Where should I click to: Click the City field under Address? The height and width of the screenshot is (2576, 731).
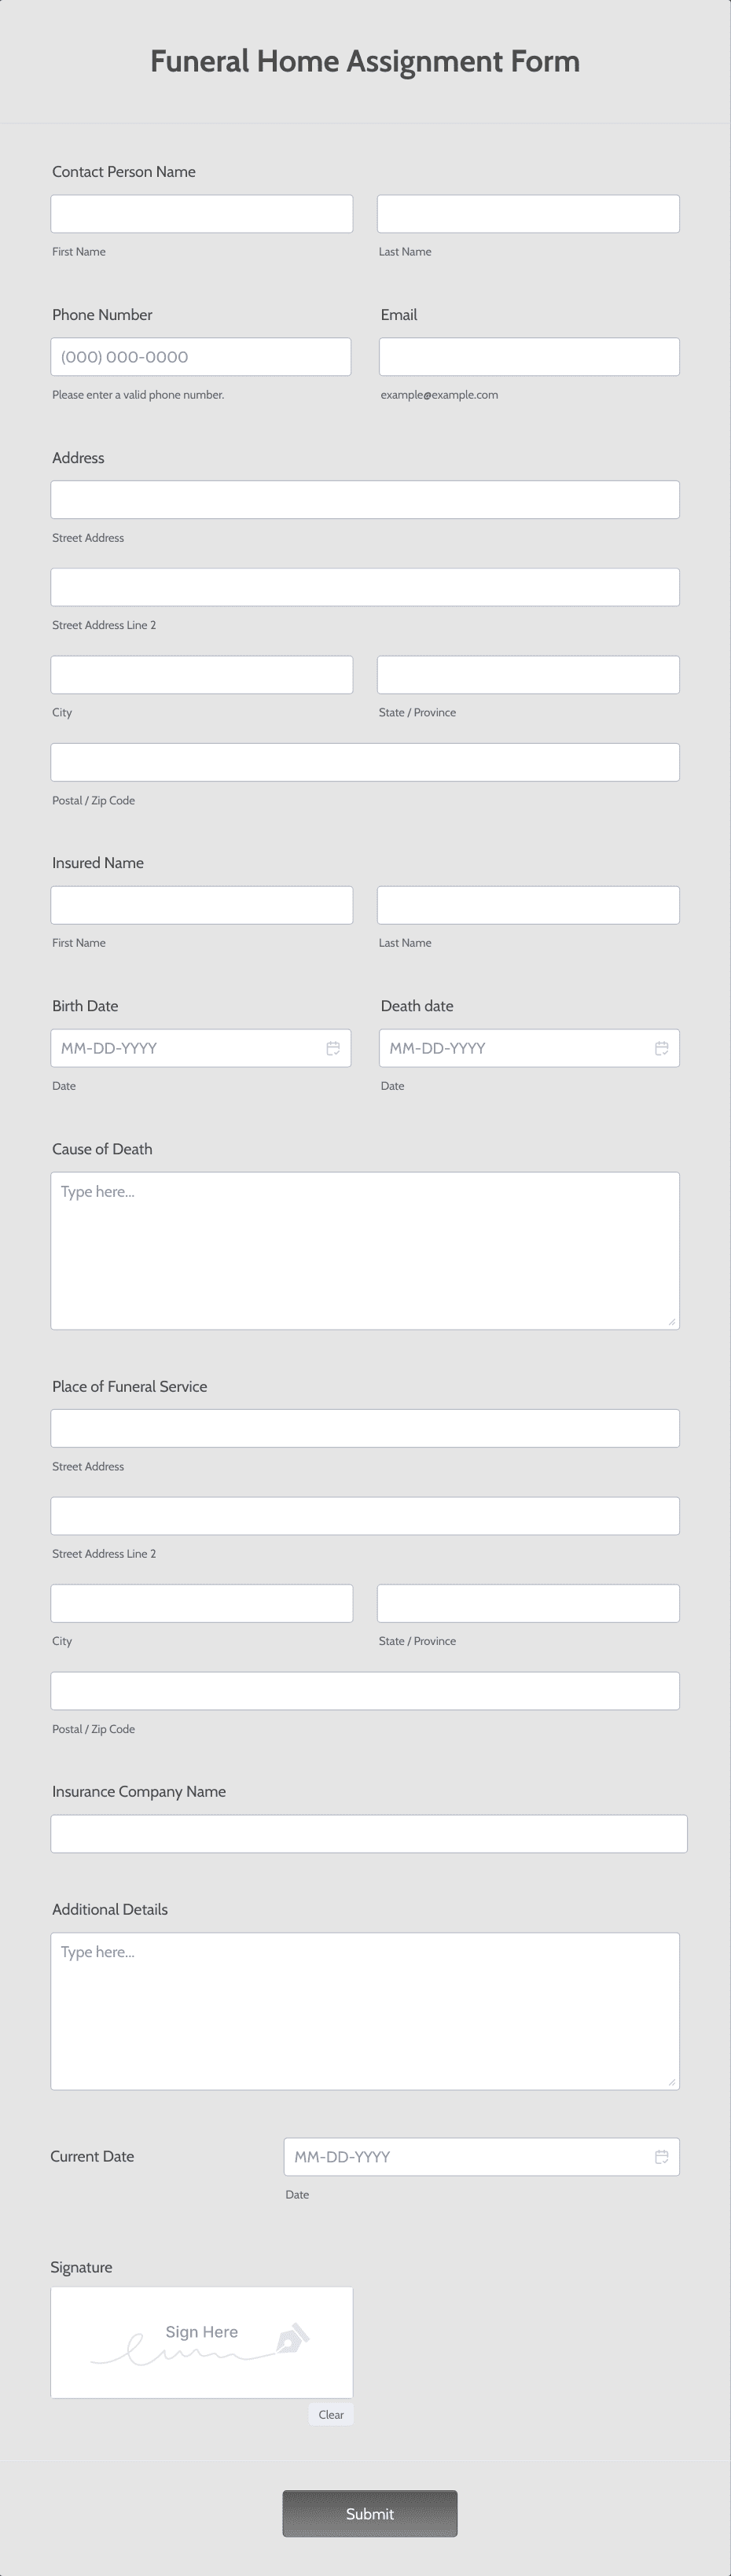(x=201, y=674)
